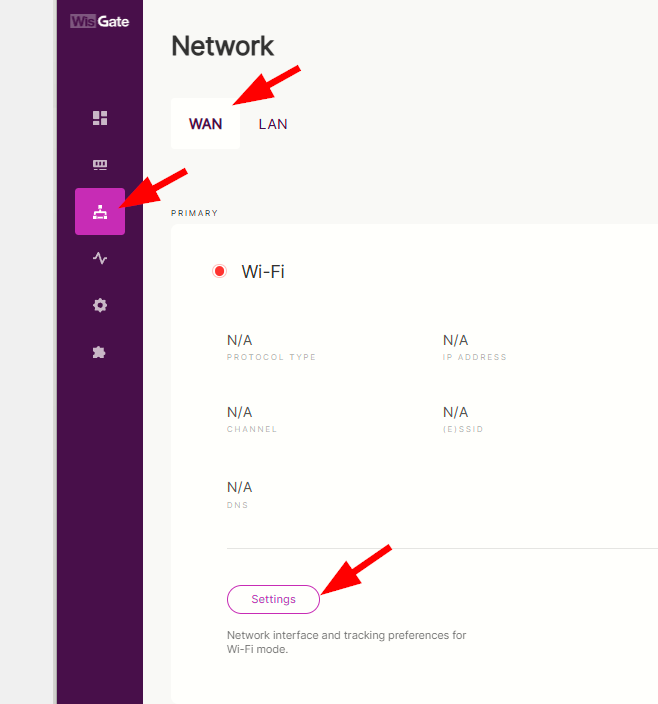Open the Wi-Fi Settings button
Viewport: 658px width, 704px height.
click(x=273, y=599)
